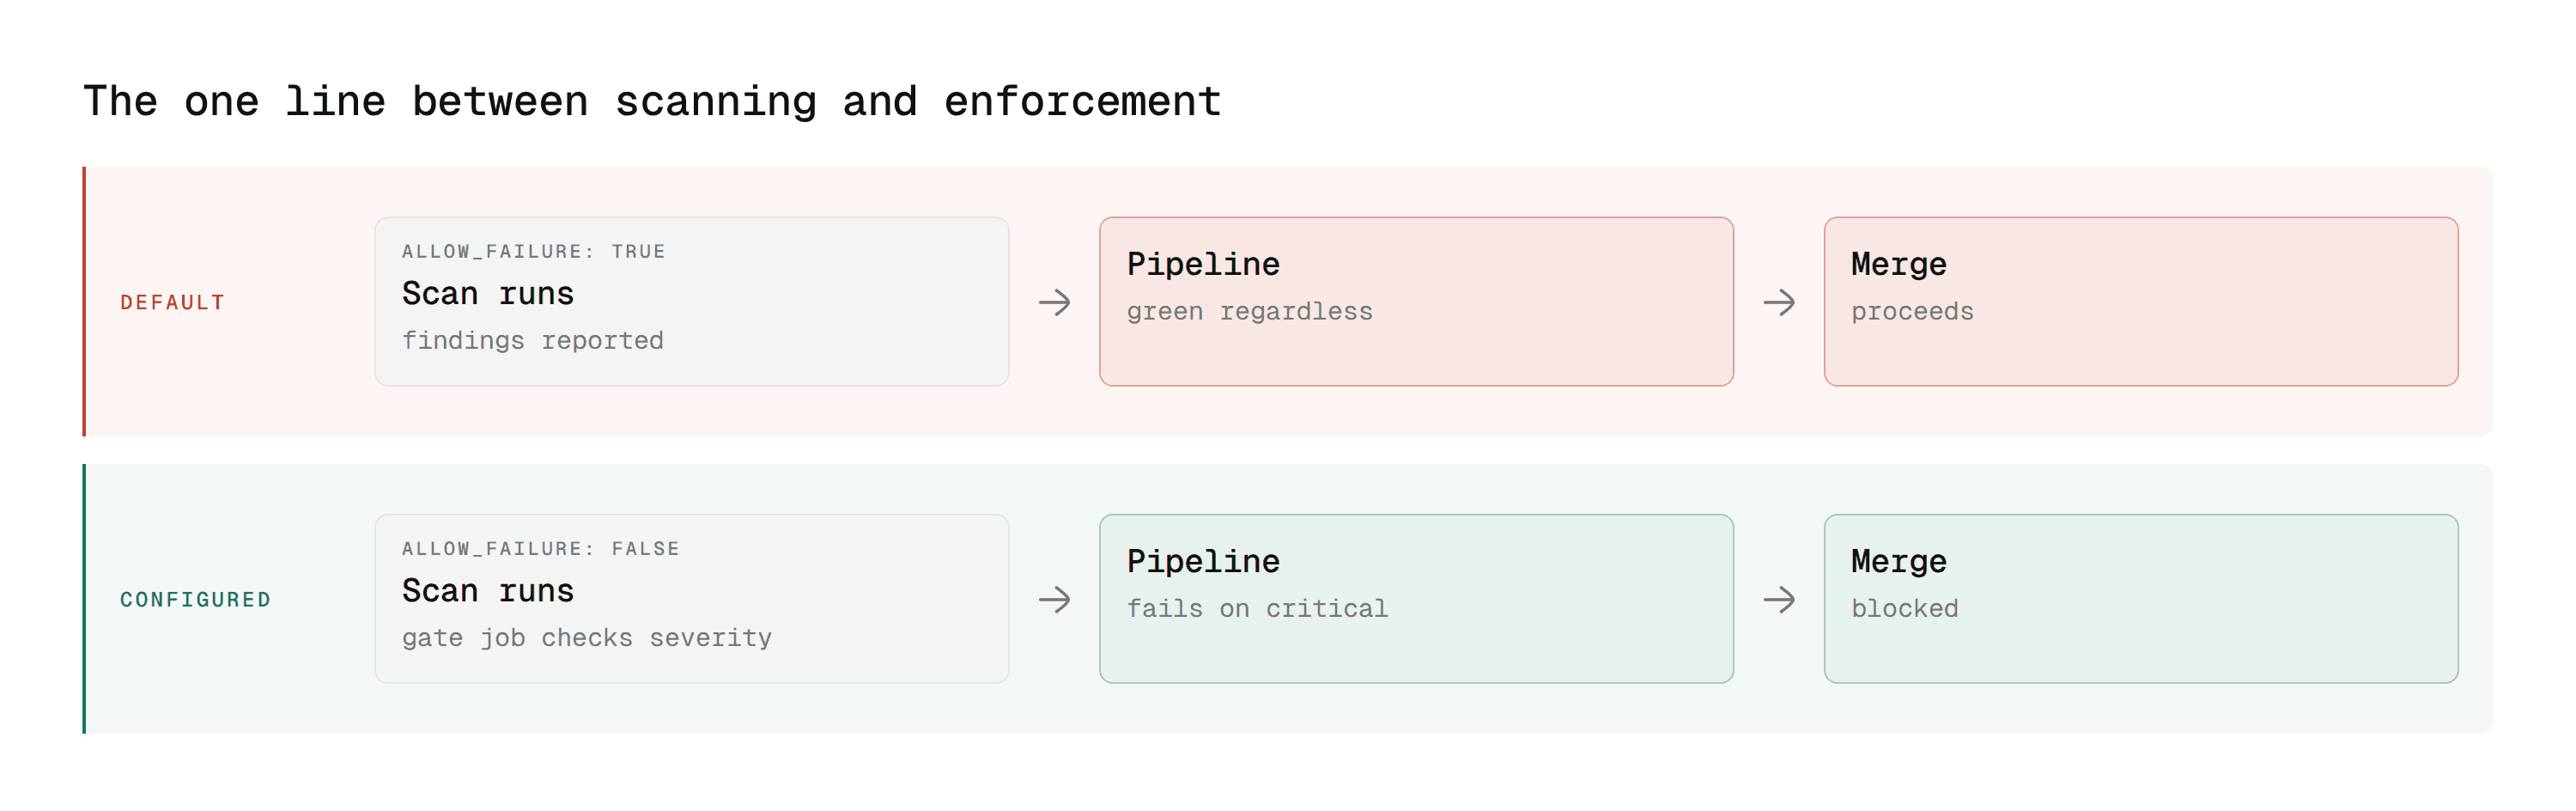Click the ALLOW_FAILURE: FALSE label
Image resolution: width=2576 pixels, height=811 pixels.
540,548
